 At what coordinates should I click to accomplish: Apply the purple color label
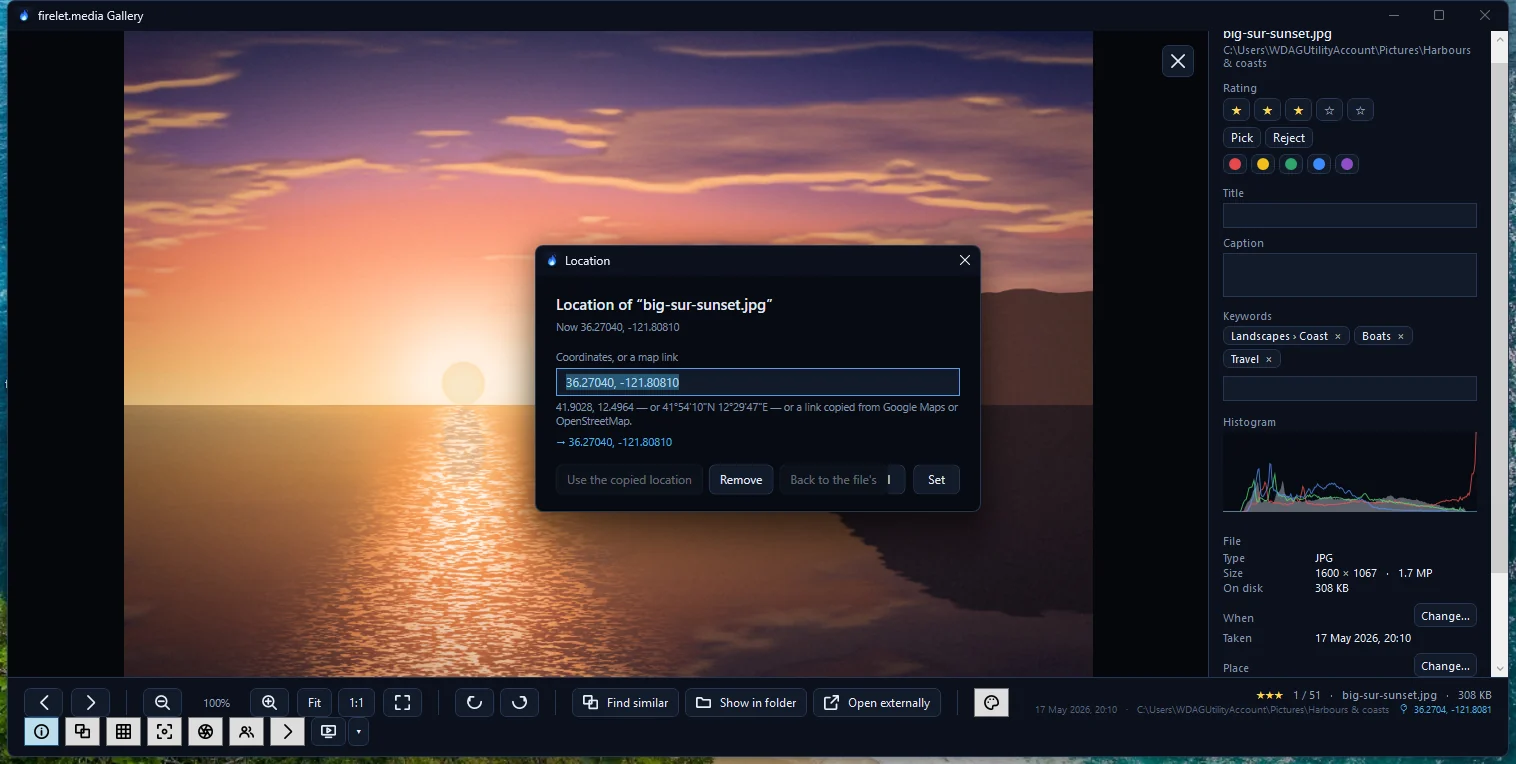(1347, 164)
